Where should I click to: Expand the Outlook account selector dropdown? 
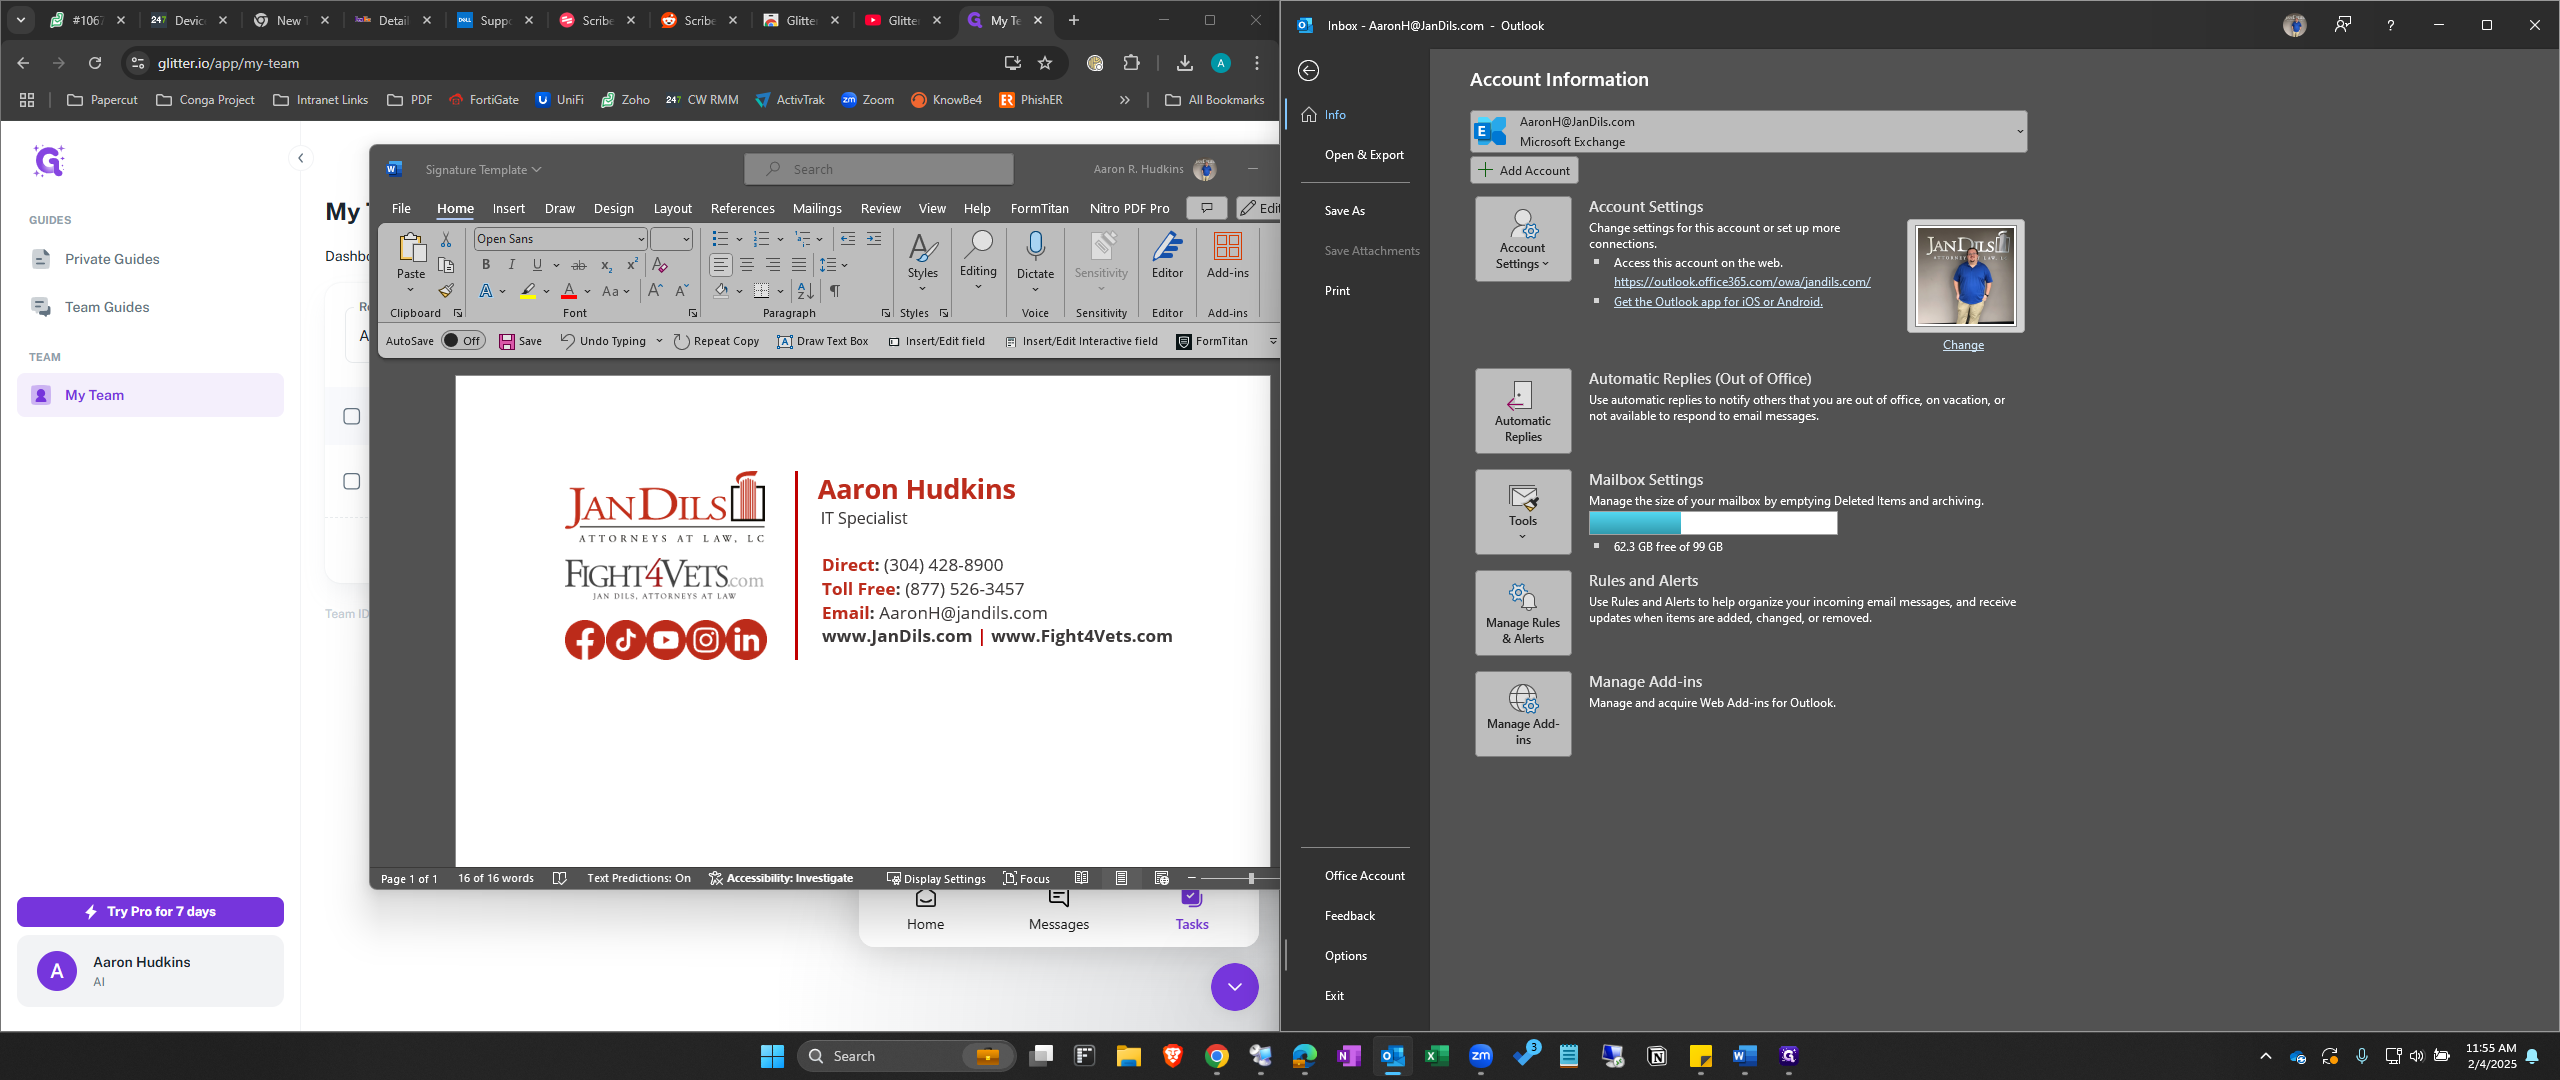click(2019, 131)
